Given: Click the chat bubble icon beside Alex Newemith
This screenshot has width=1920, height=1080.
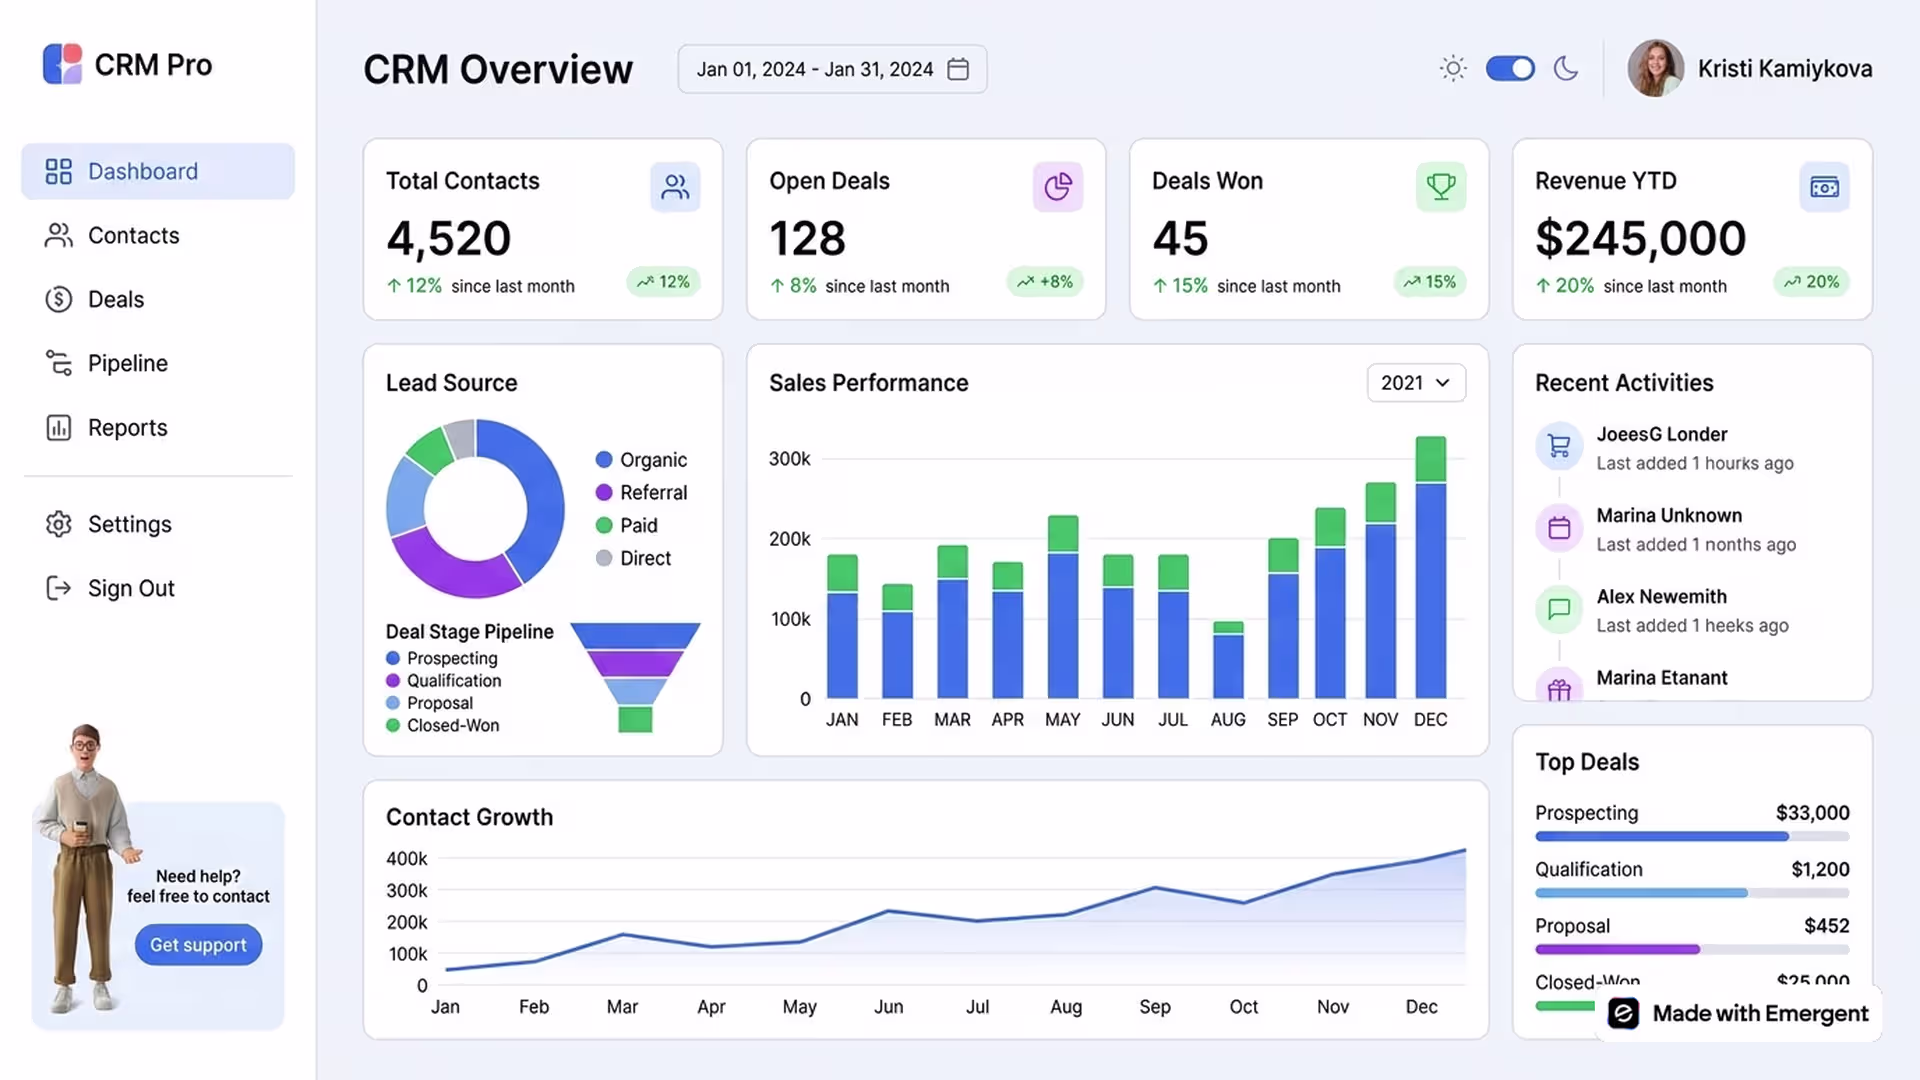Looking at the screenshot, I should tap(1559, 609).
